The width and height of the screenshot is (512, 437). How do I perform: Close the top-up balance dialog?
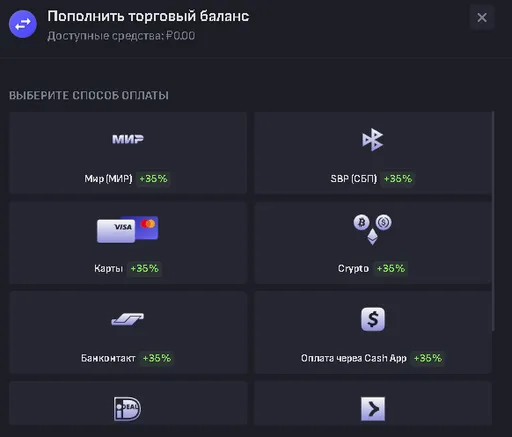click(482, 17)
